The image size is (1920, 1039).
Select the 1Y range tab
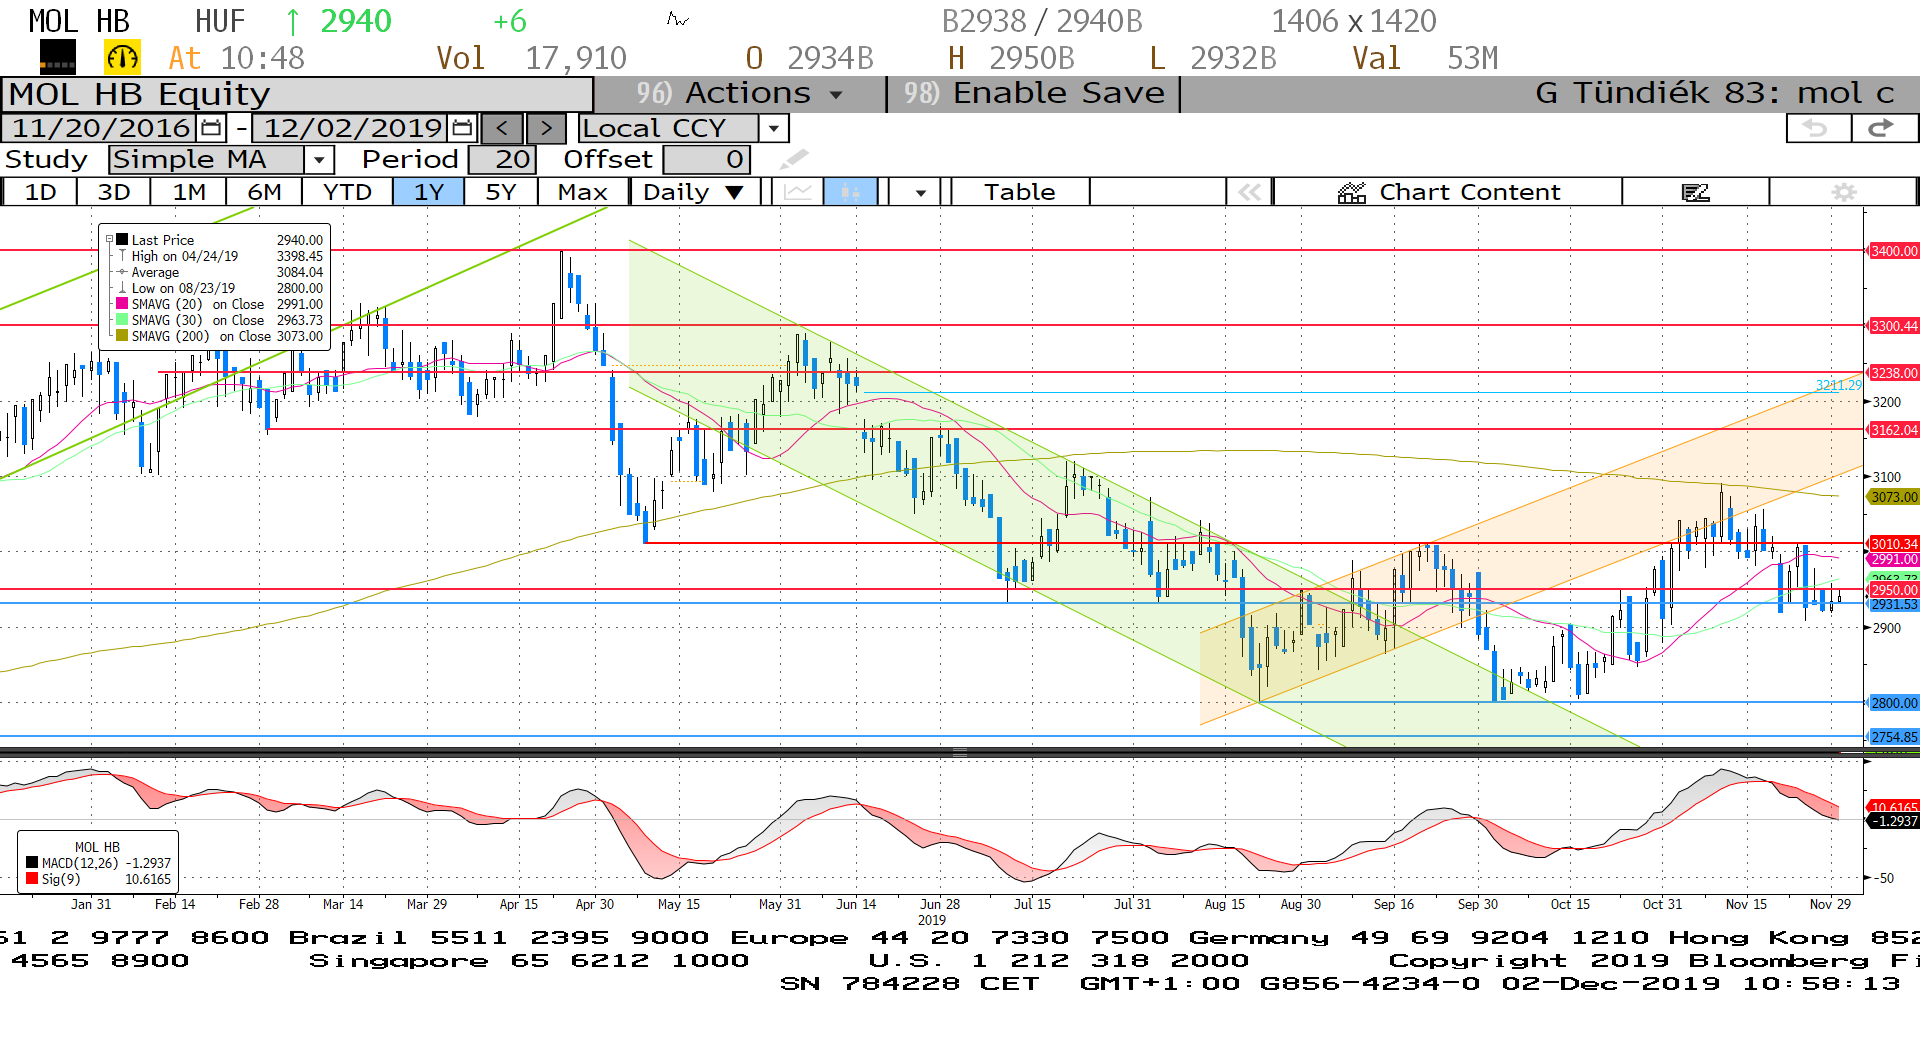429,192
